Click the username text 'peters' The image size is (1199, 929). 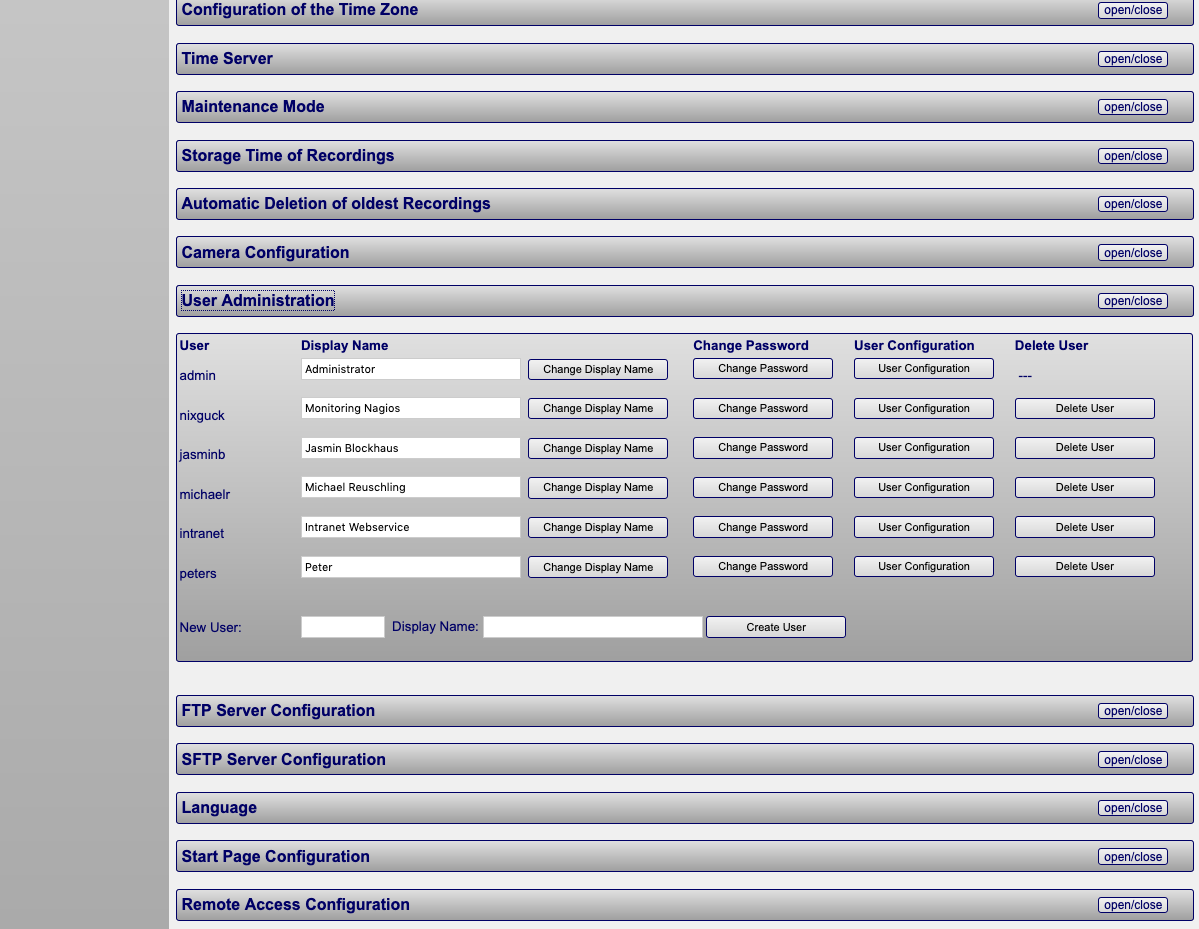[x=197, y=573]
